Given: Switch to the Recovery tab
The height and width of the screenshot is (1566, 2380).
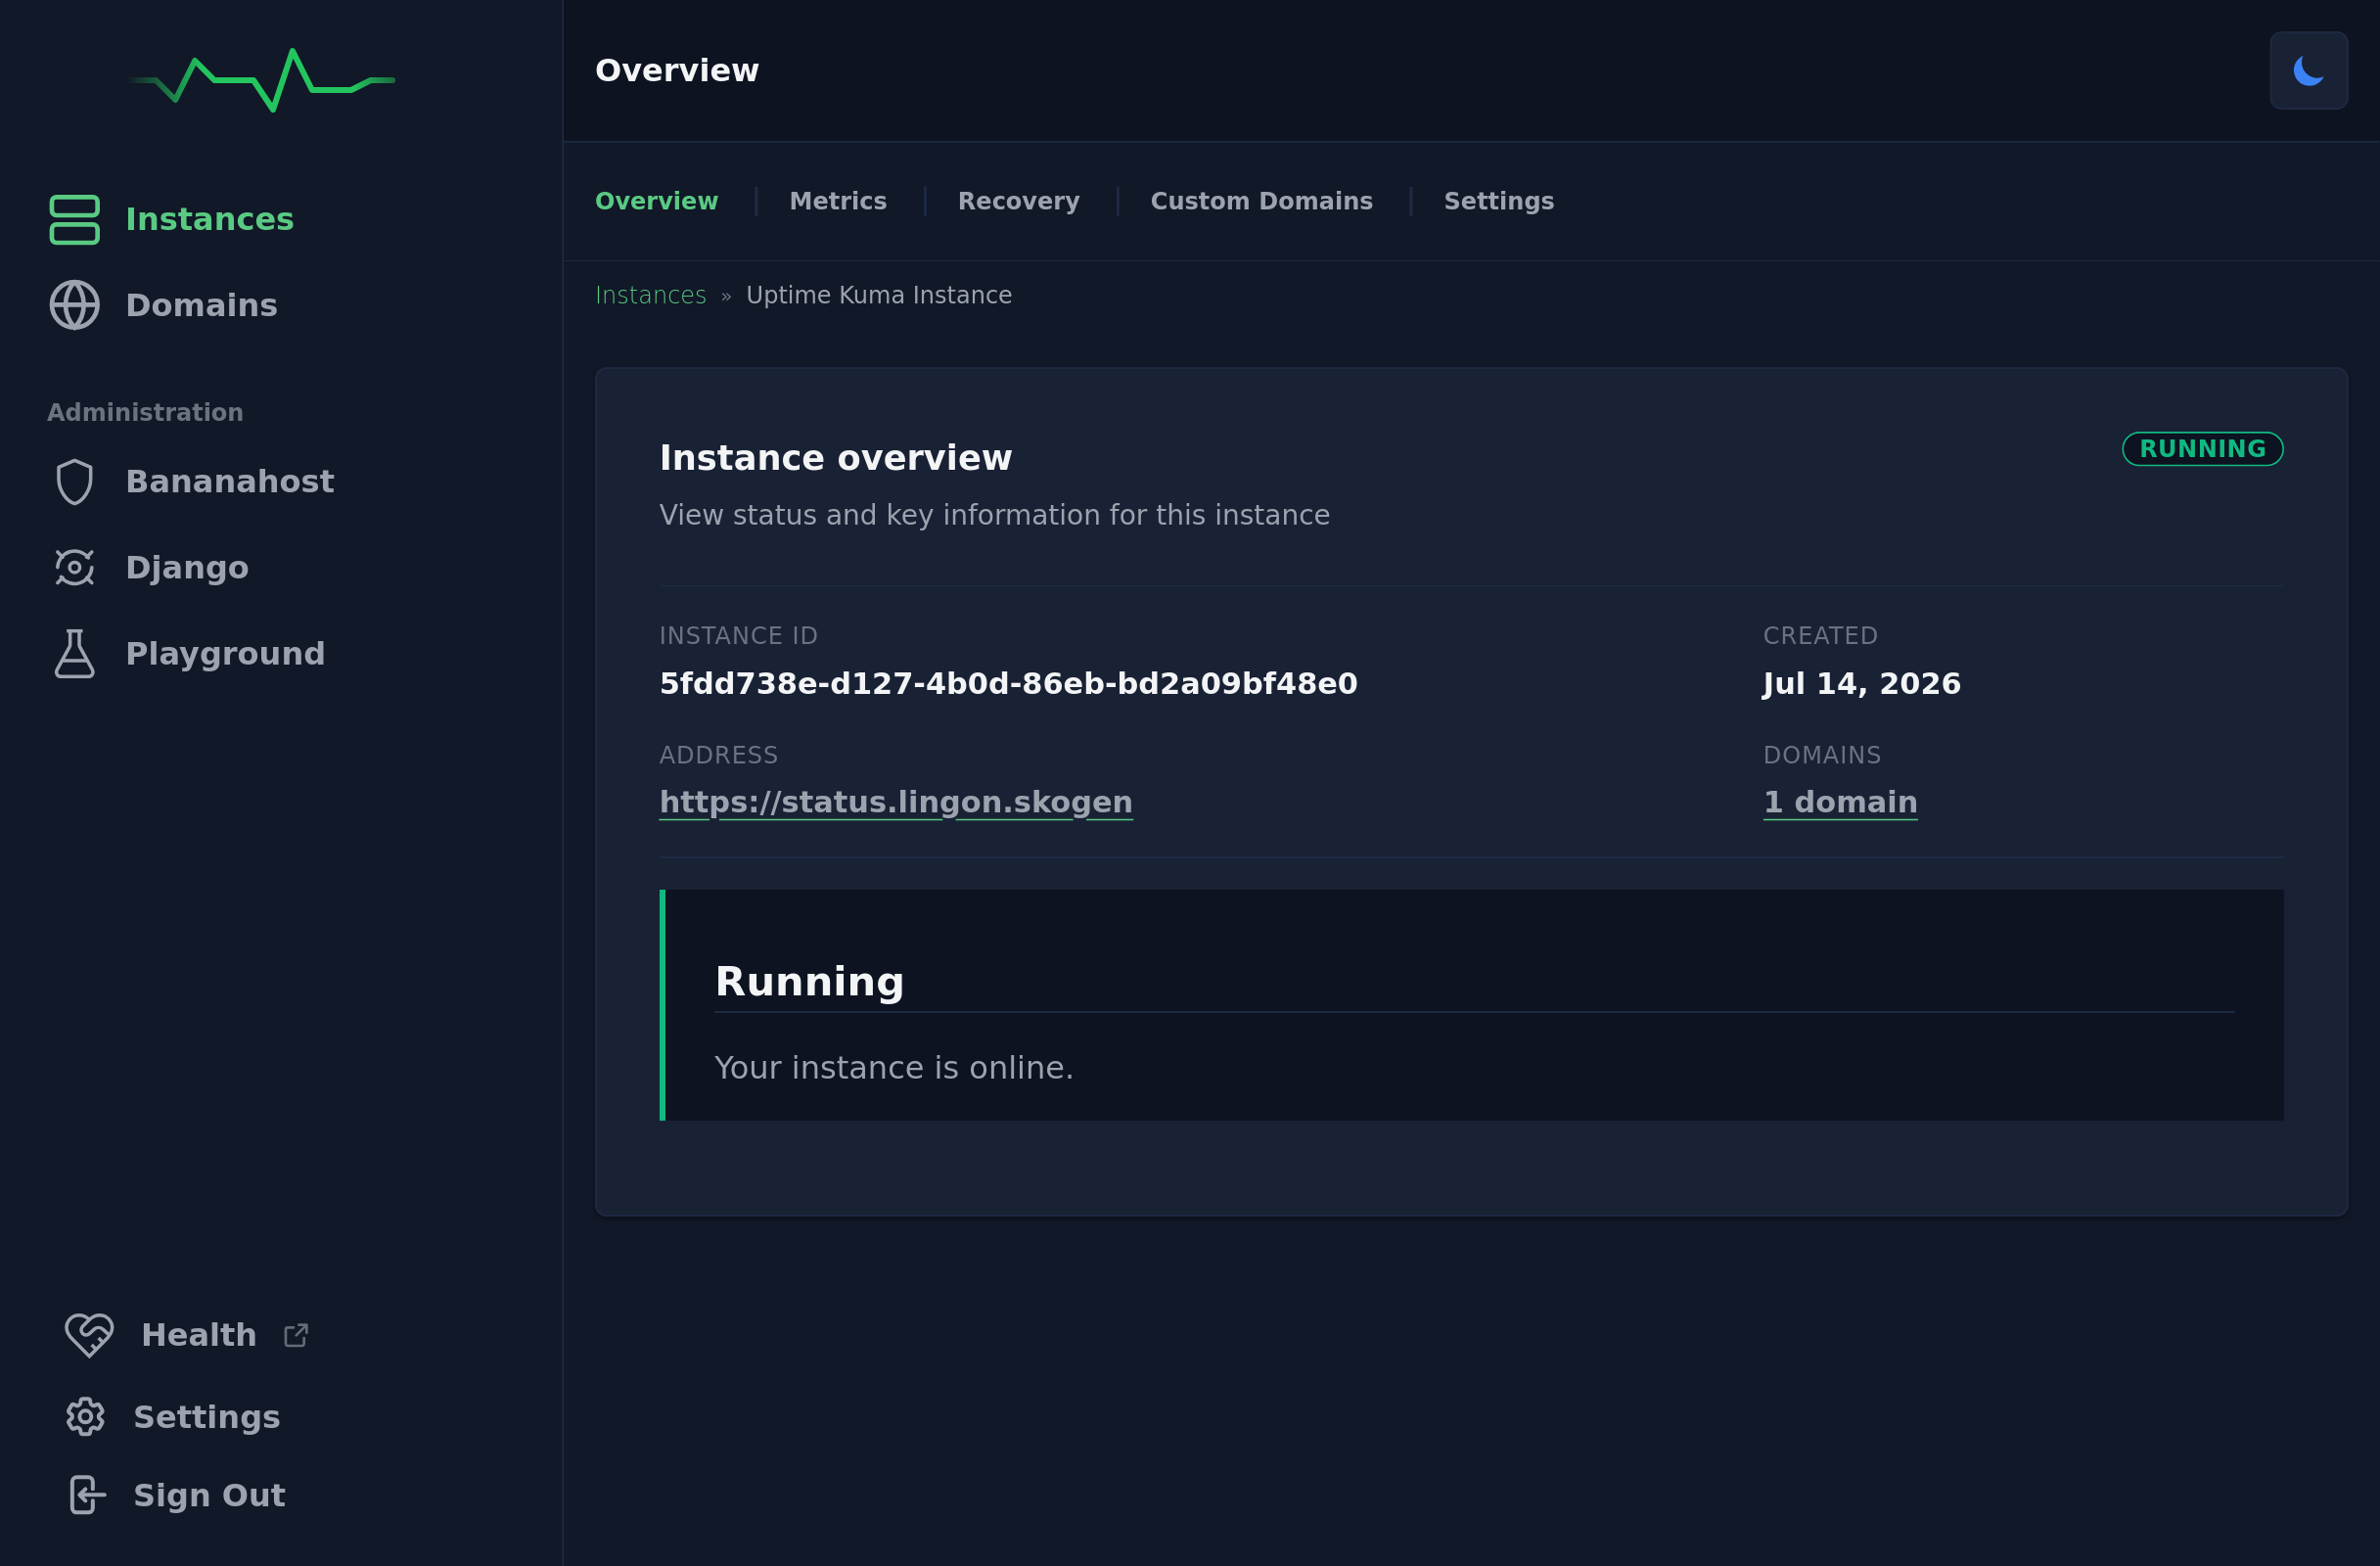Looking at the screenshot, I should [x=1019, y=201].
